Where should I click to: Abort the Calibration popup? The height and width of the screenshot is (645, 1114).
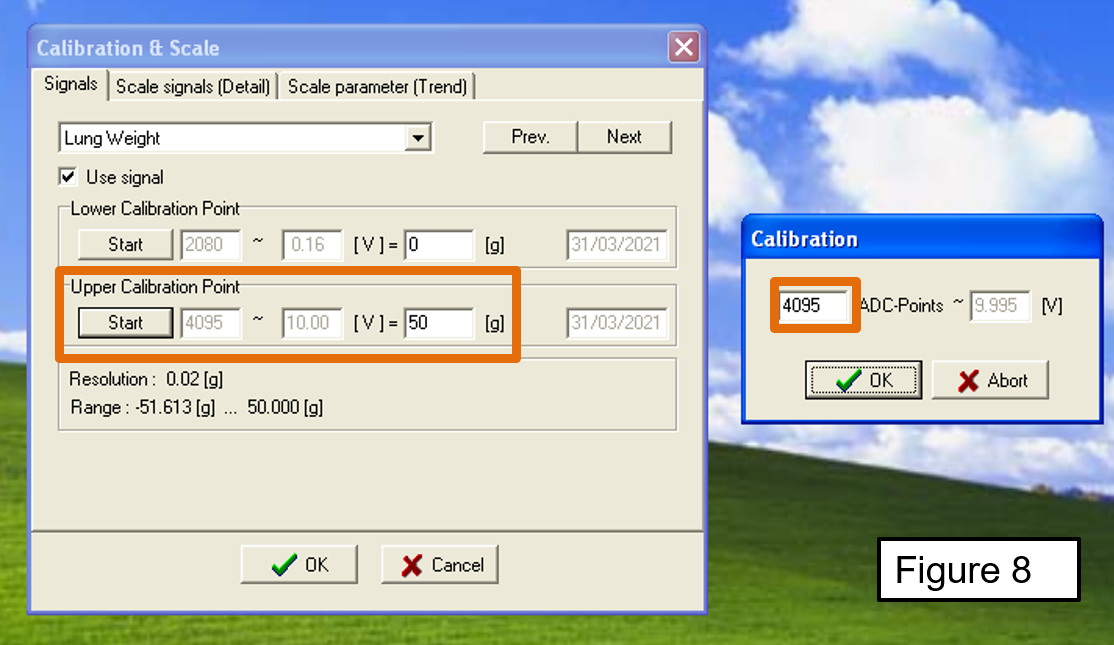pyautogui.click(x=990, y=380)
